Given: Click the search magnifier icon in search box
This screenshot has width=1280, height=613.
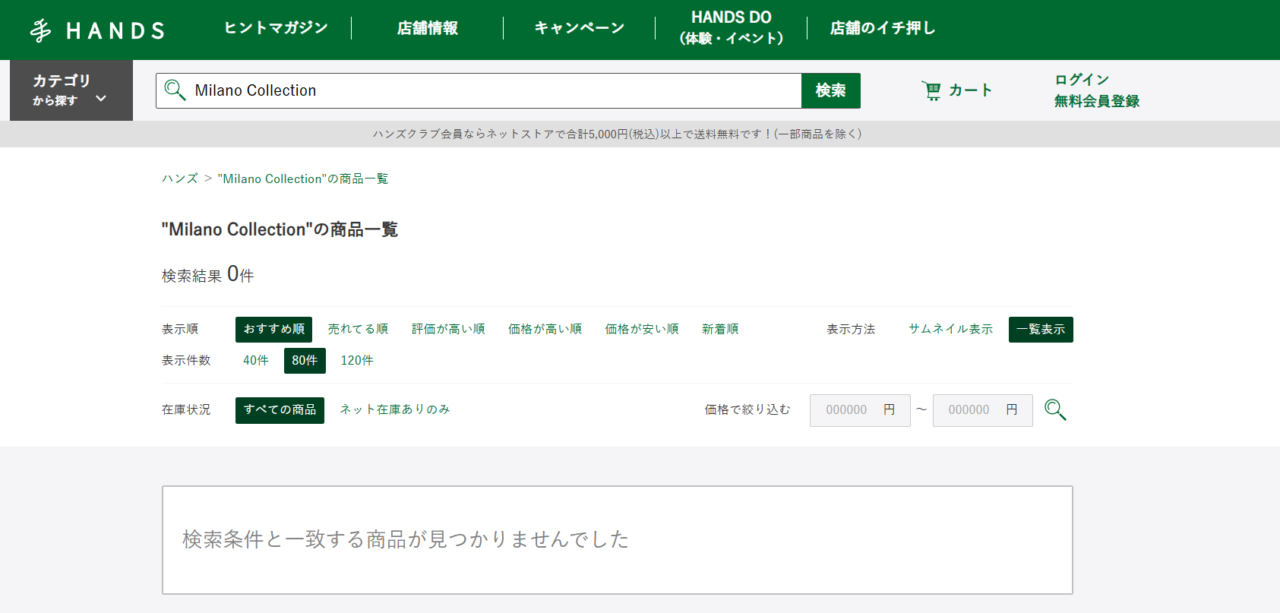Looking at the screenshot, I should click(175, 90).
